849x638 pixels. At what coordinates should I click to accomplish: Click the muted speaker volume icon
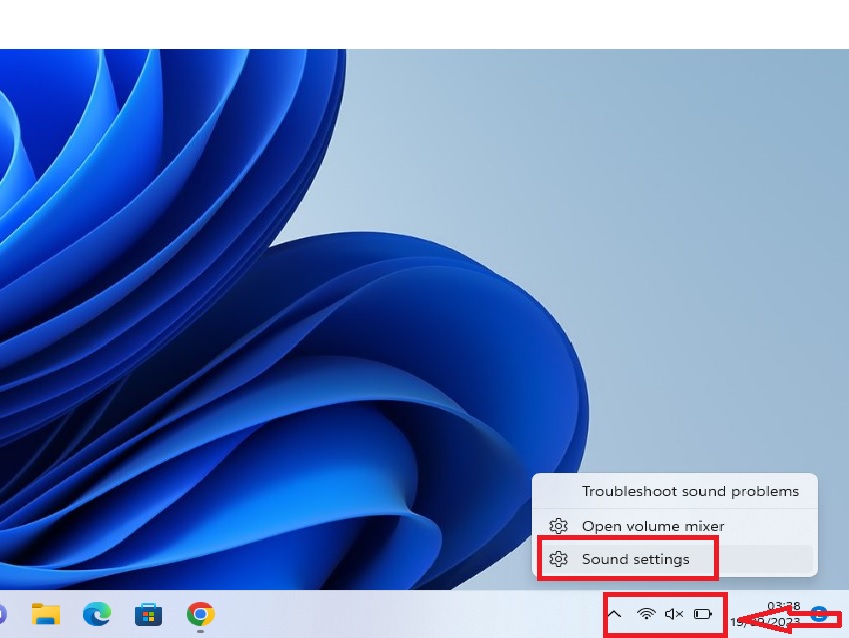point(674,614)
